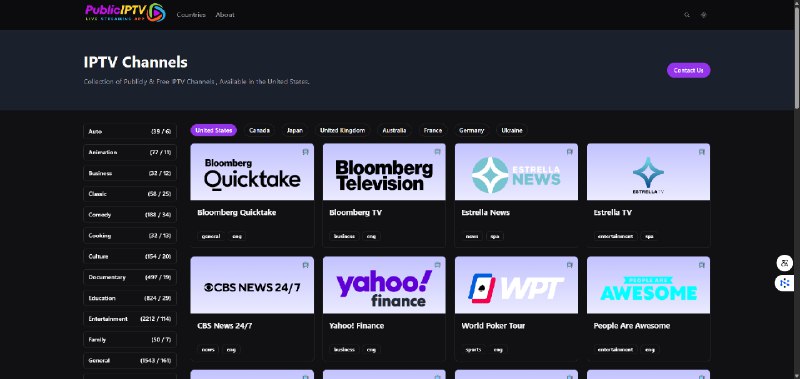Click the Estrella TV channel title
Viewport: 800px width, 379px height.
(612, 213)
